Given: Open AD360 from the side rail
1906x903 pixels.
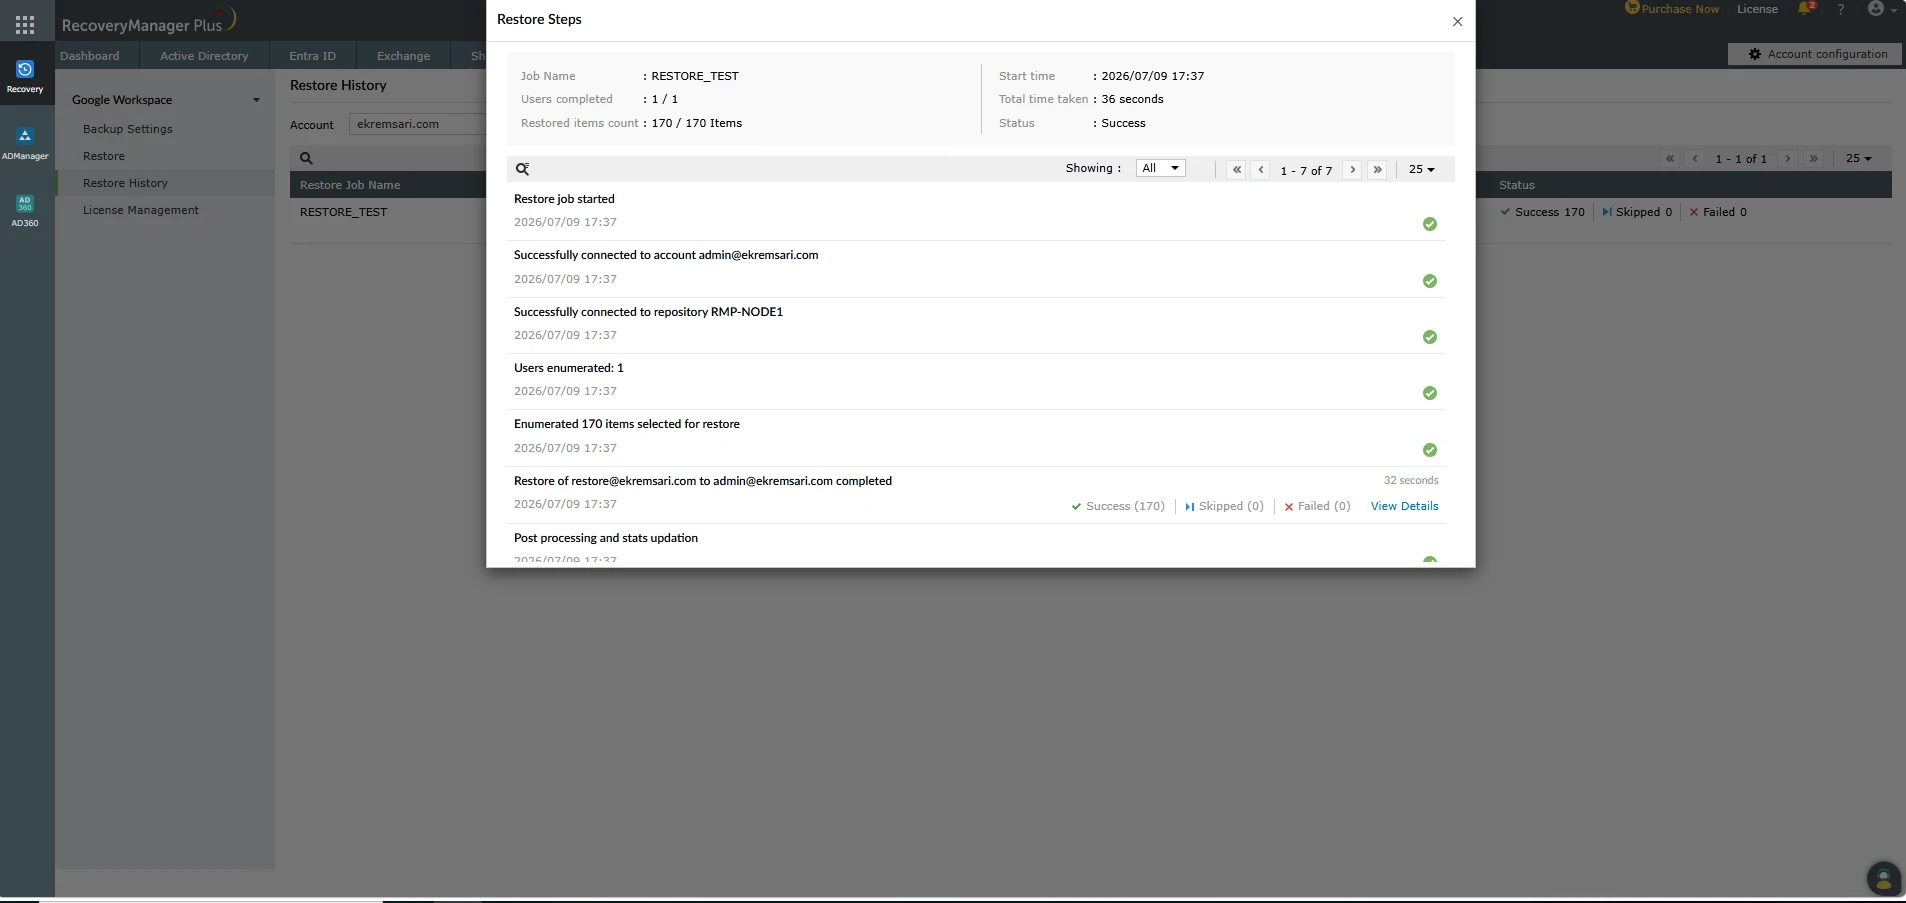Looking at the screenshot, I should [25, 210].
